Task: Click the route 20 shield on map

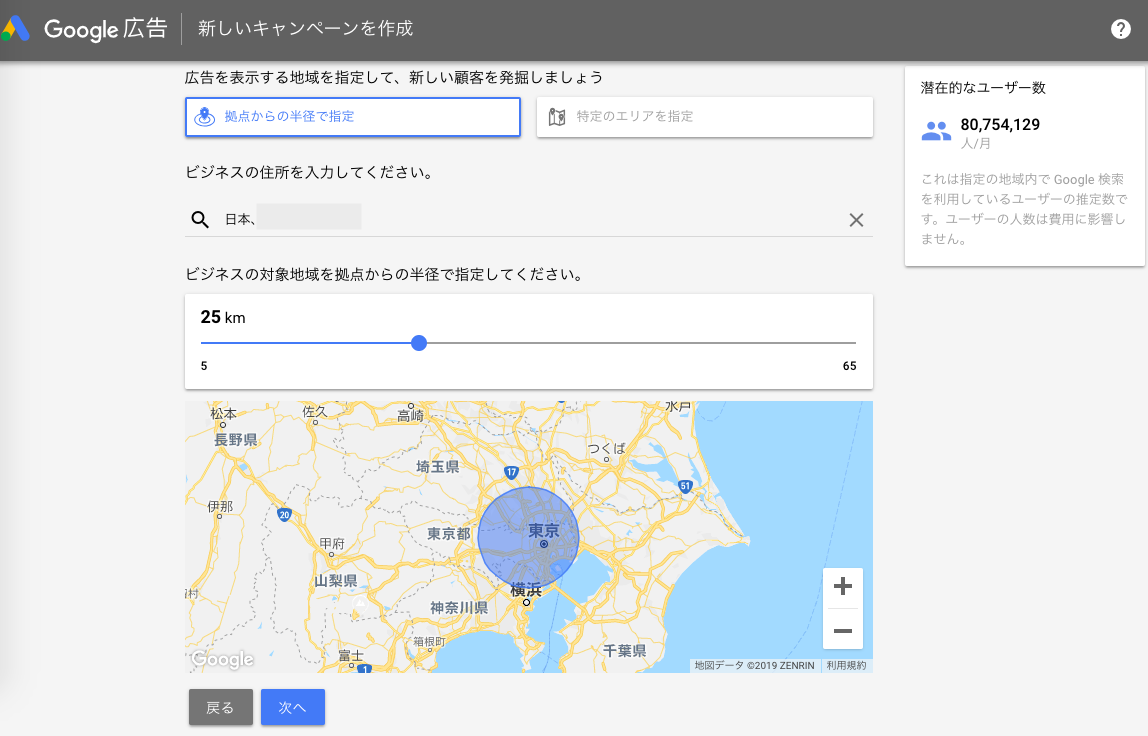Action: click(284, 515)
